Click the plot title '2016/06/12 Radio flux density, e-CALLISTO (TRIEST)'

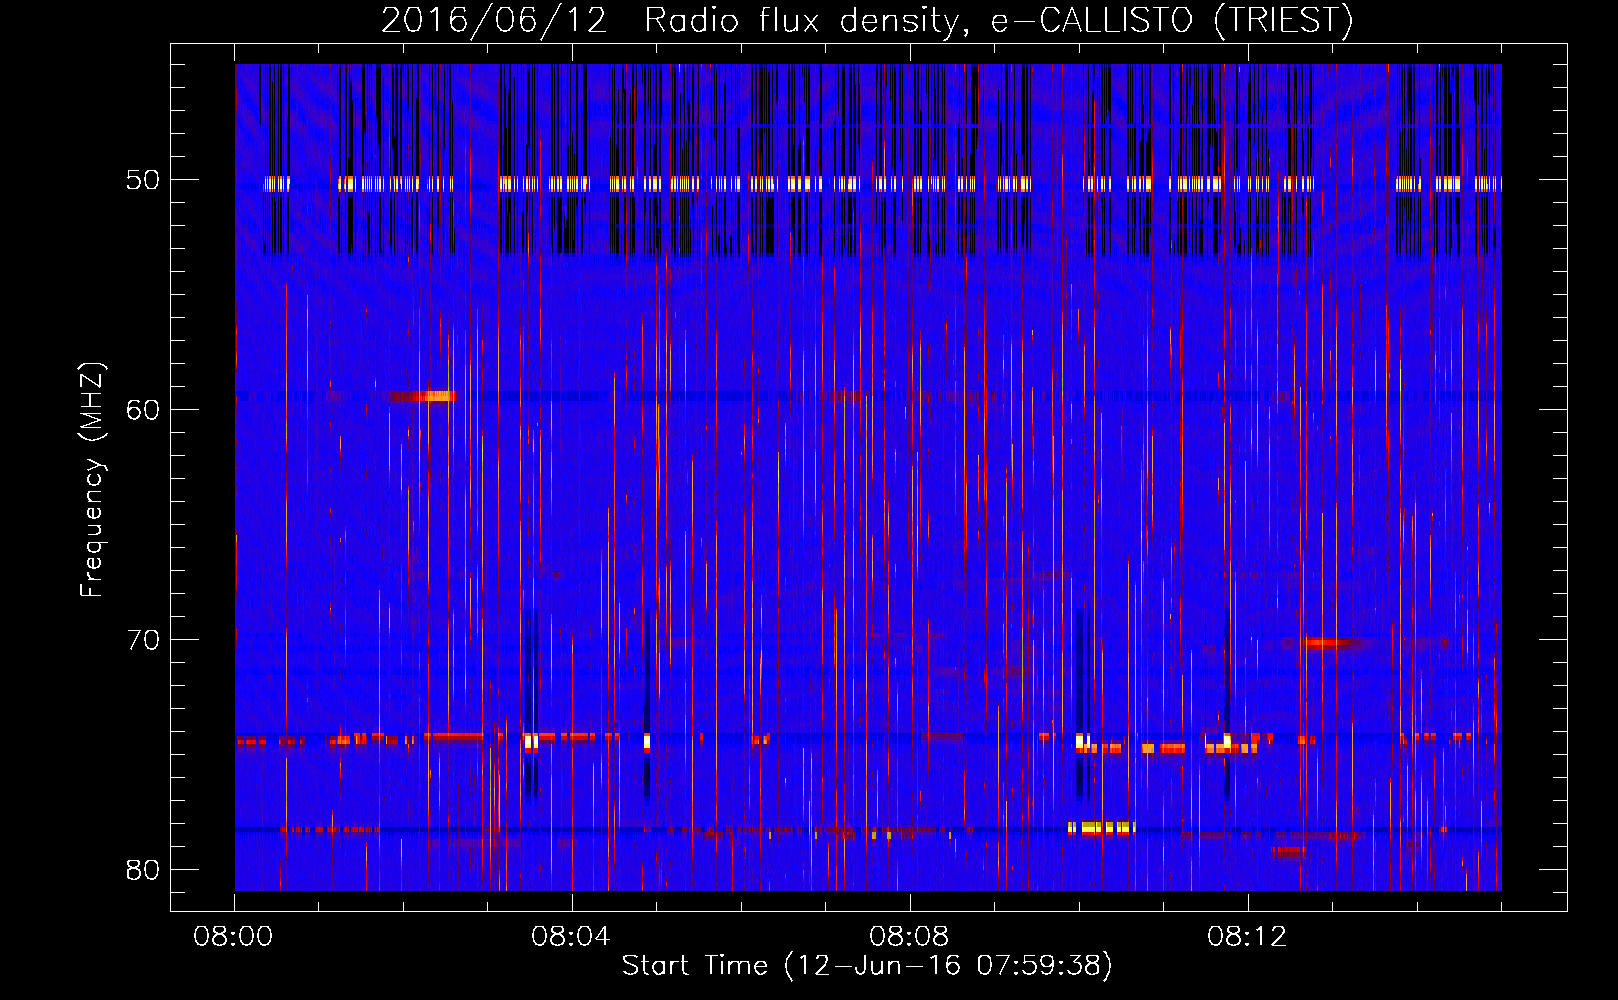(x=867, y=20)
